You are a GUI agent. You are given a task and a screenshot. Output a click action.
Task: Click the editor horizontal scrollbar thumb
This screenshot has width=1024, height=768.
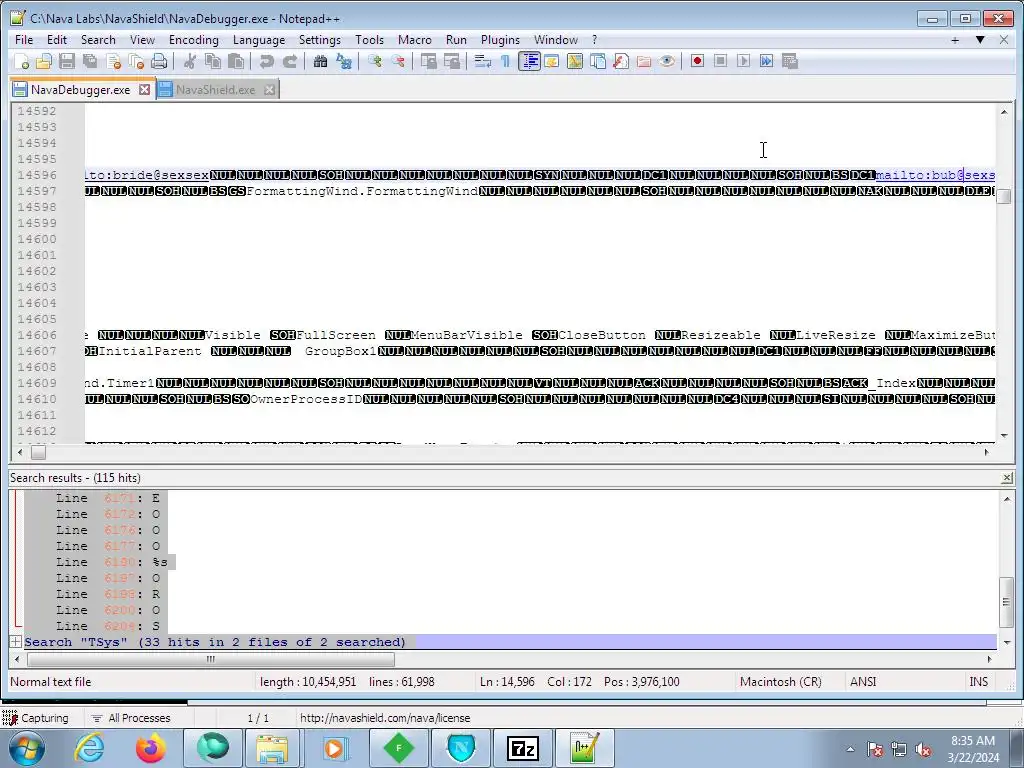pos(39,452)
